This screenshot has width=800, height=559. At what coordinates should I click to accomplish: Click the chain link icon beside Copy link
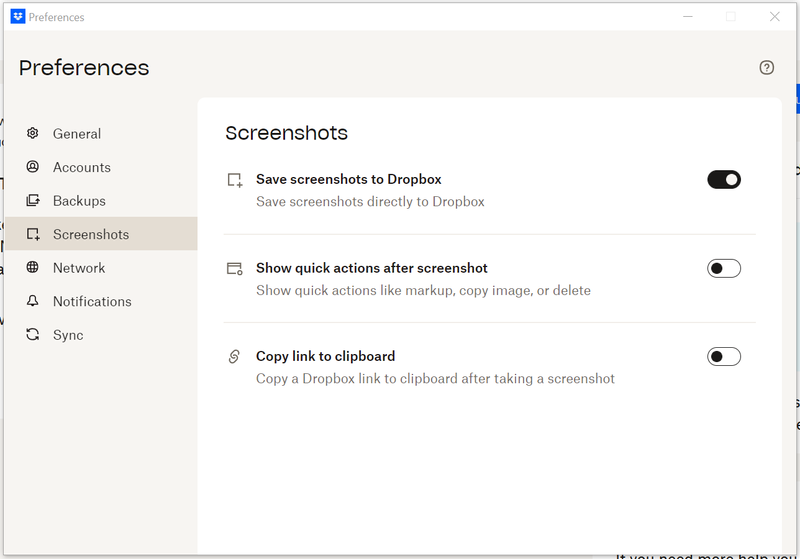[x=235, y=356]
